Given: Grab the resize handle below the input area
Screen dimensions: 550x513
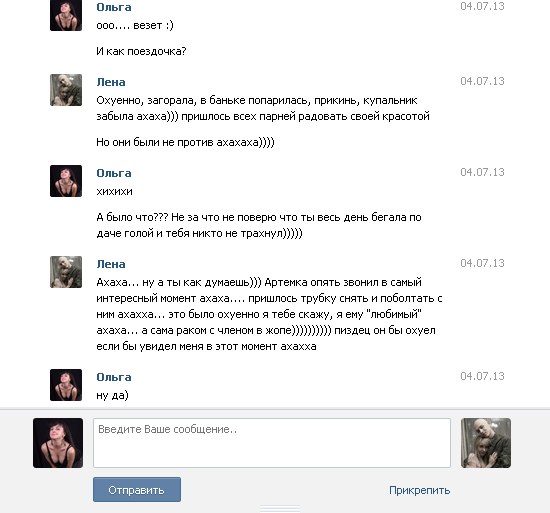Looking at the screenshot, I should pyautogui.click(x=280, y=507).
